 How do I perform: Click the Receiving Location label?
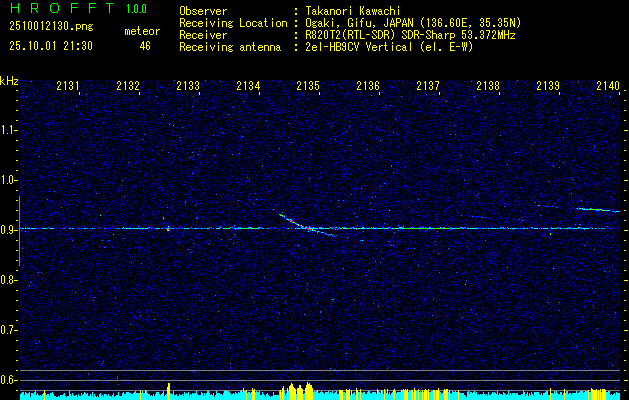(233, 23)
